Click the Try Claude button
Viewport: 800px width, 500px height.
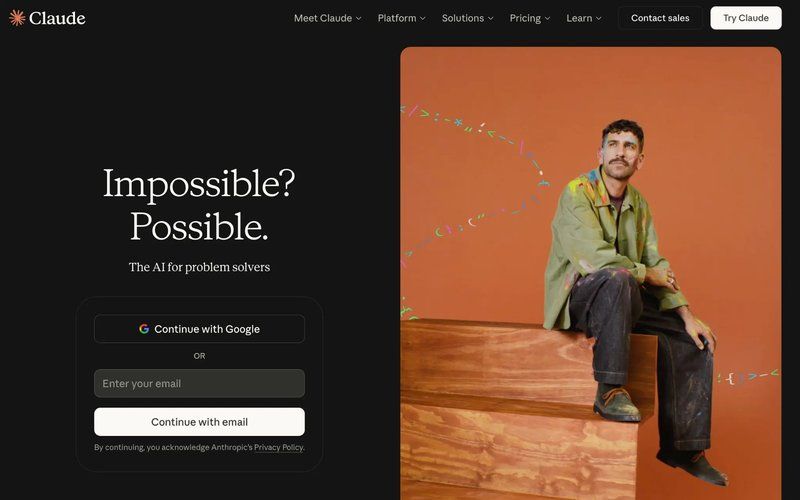coord(746,18)
